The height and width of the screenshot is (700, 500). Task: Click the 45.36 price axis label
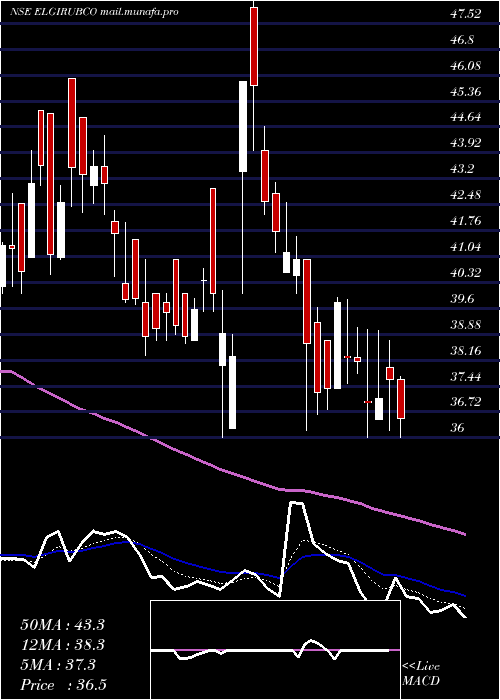coord(466,92)
